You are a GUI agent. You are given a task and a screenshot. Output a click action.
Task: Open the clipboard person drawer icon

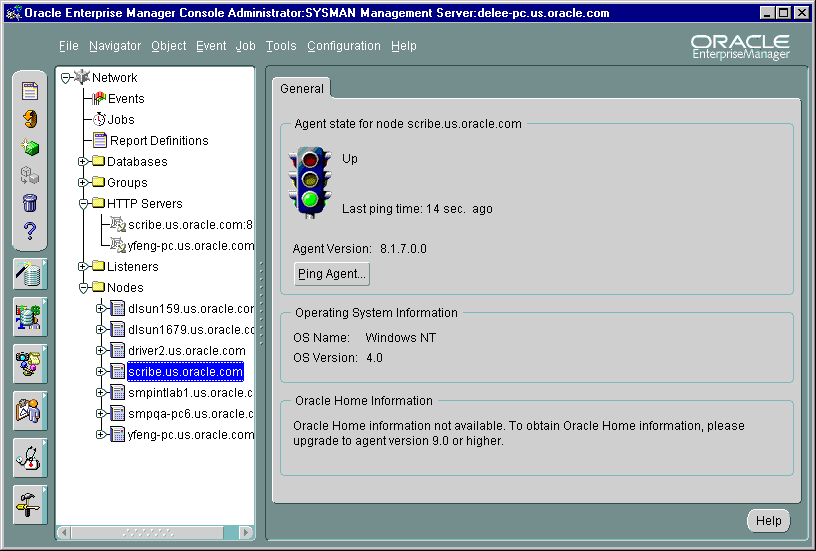pos(30,411)
